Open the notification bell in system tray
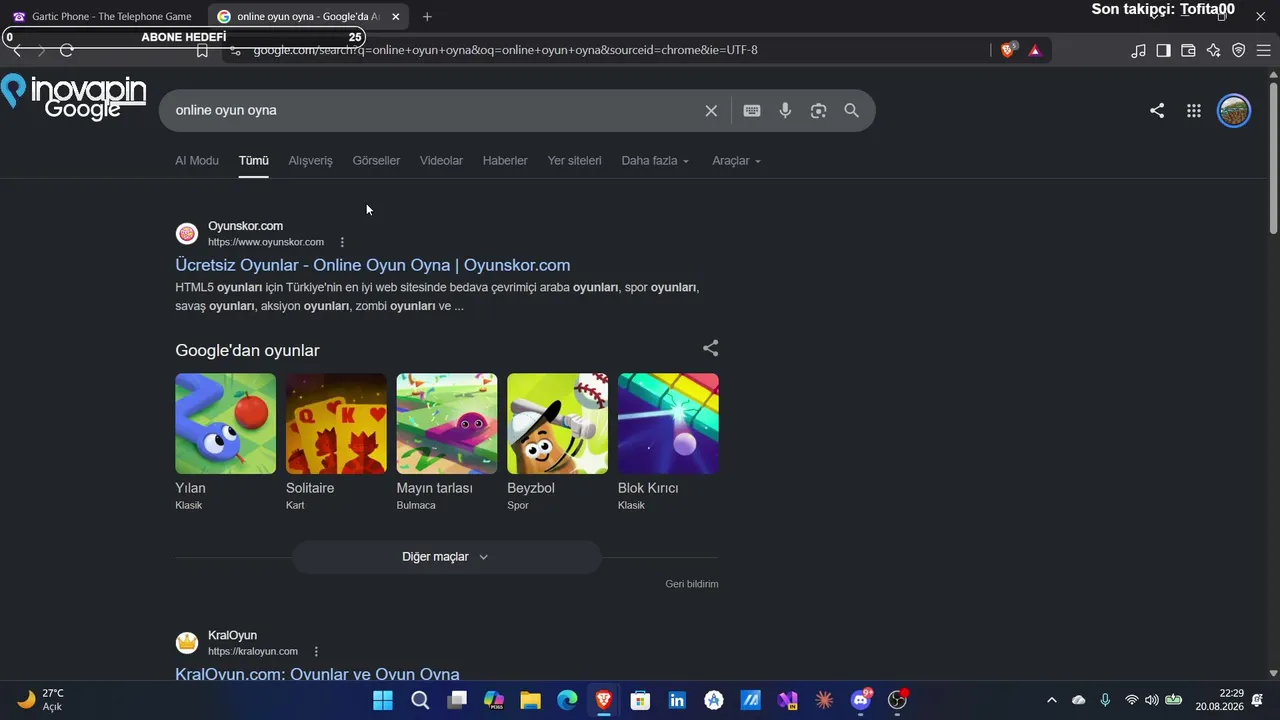 [x=1257, y=700]
